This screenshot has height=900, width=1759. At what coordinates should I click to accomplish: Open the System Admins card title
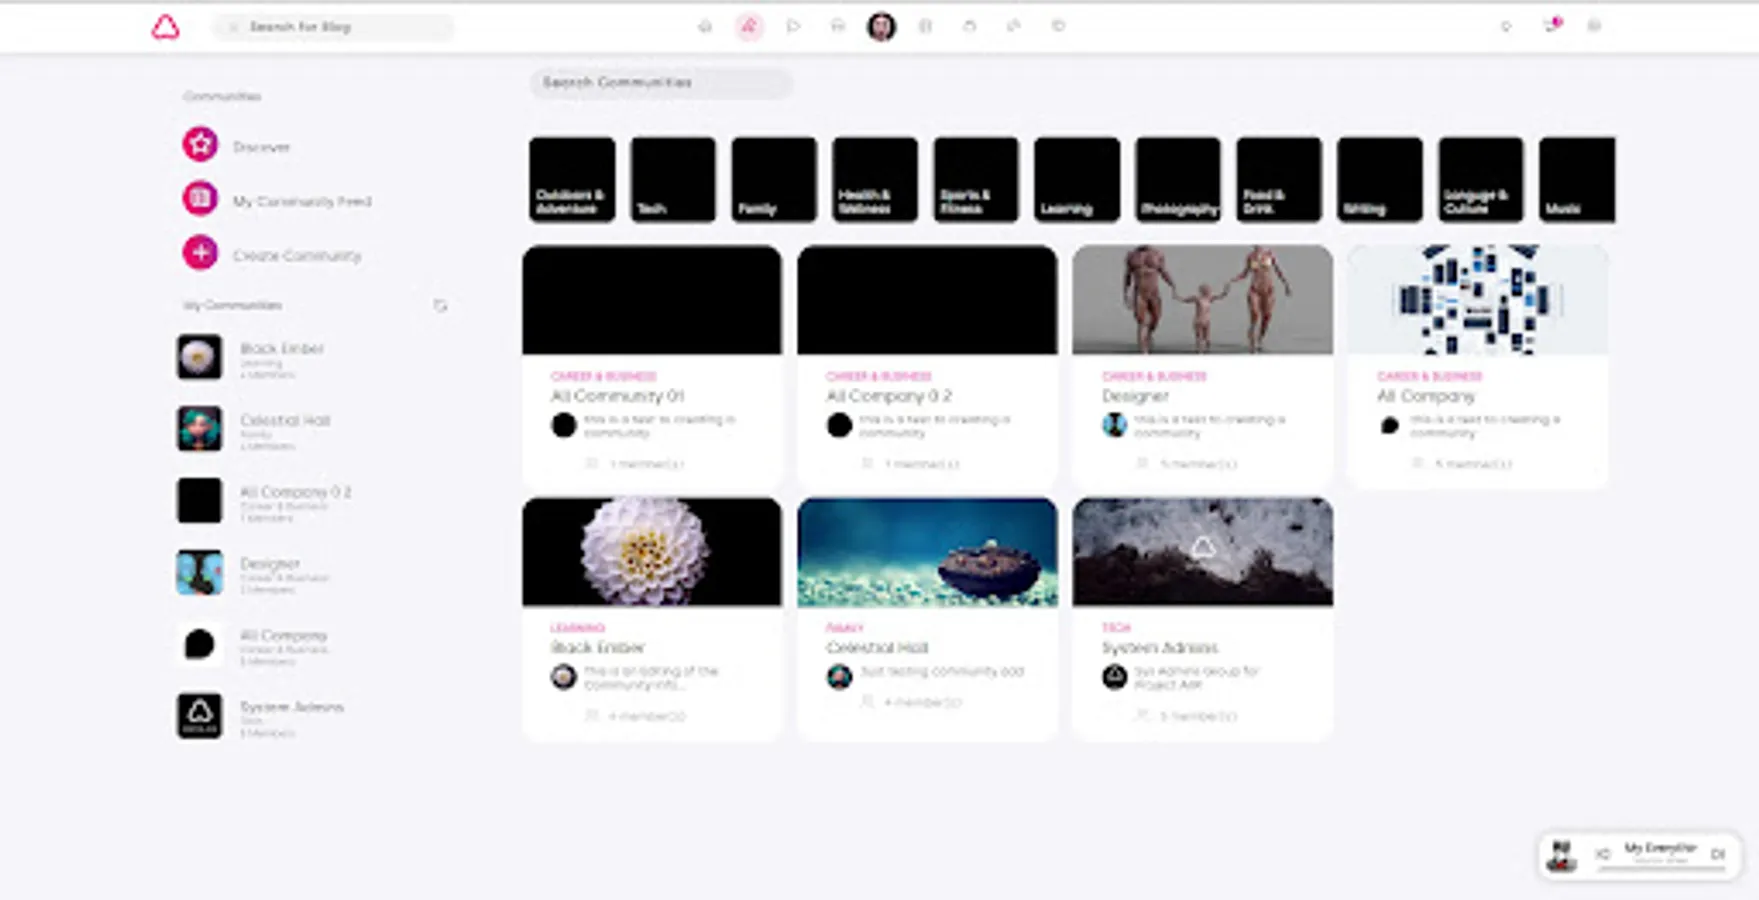coord(1160,648)
